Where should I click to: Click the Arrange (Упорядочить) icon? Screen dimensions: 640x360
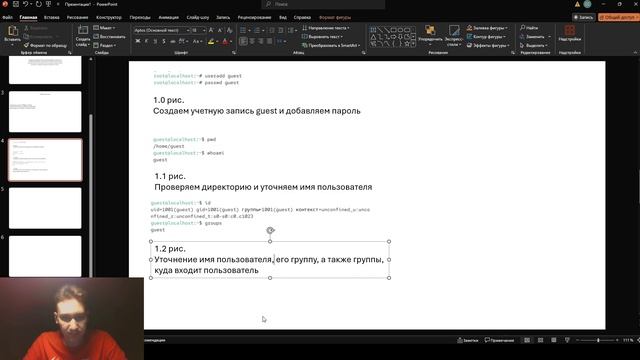[x=430, y=30]
